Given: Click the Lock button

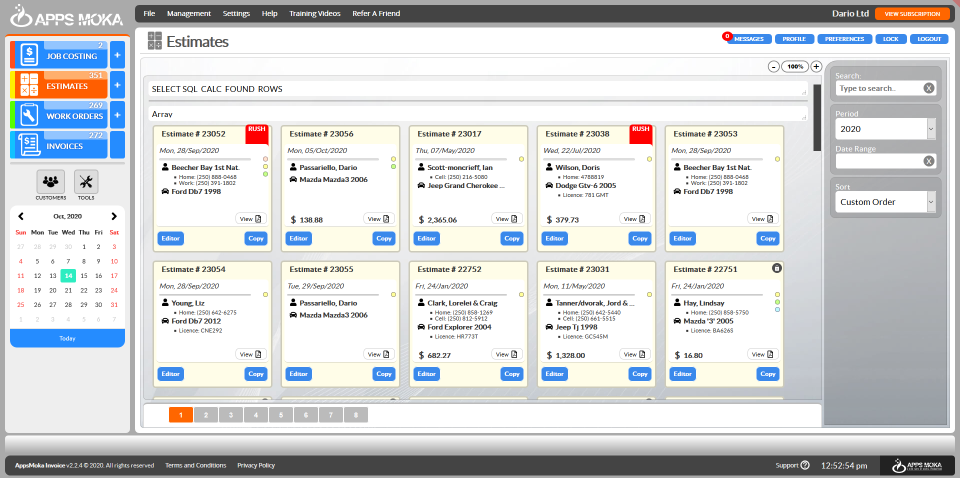Looking at the screenshot, I should point(890,39).
